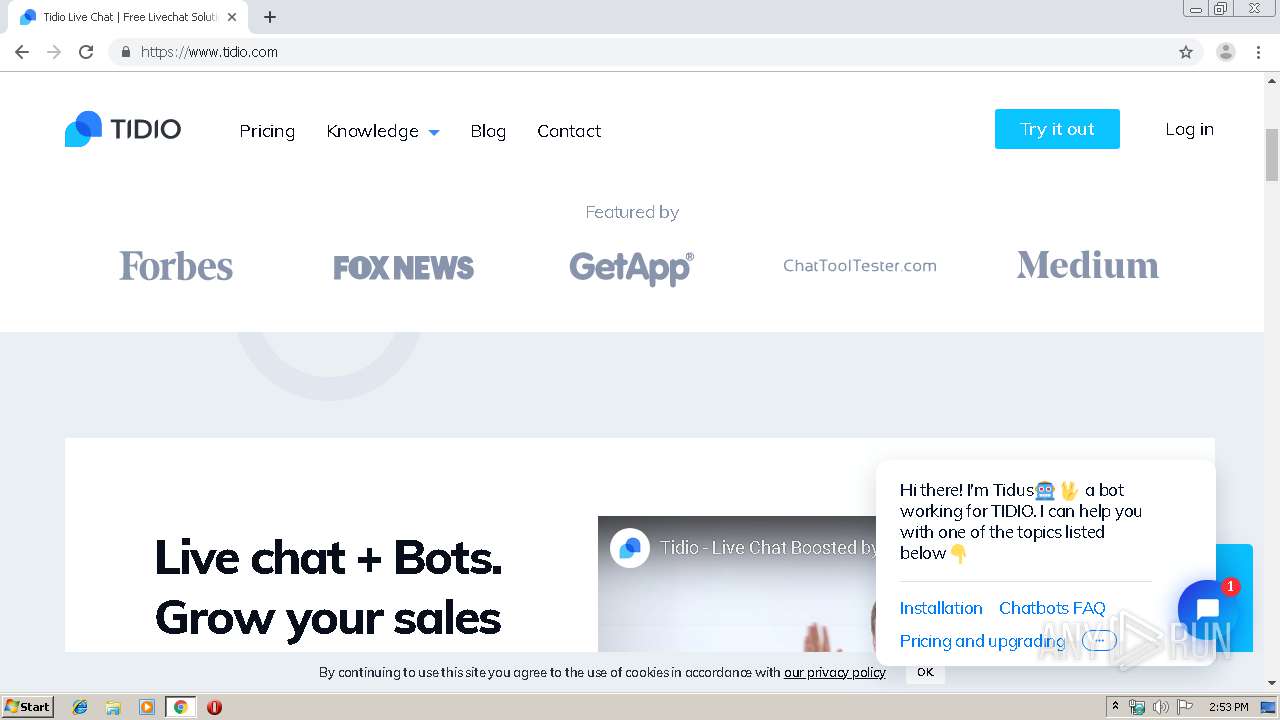Image resolution: width=1280 pixels, height=720 pixels.
Task: Go to the Blog page
Action: pos(488,131)
